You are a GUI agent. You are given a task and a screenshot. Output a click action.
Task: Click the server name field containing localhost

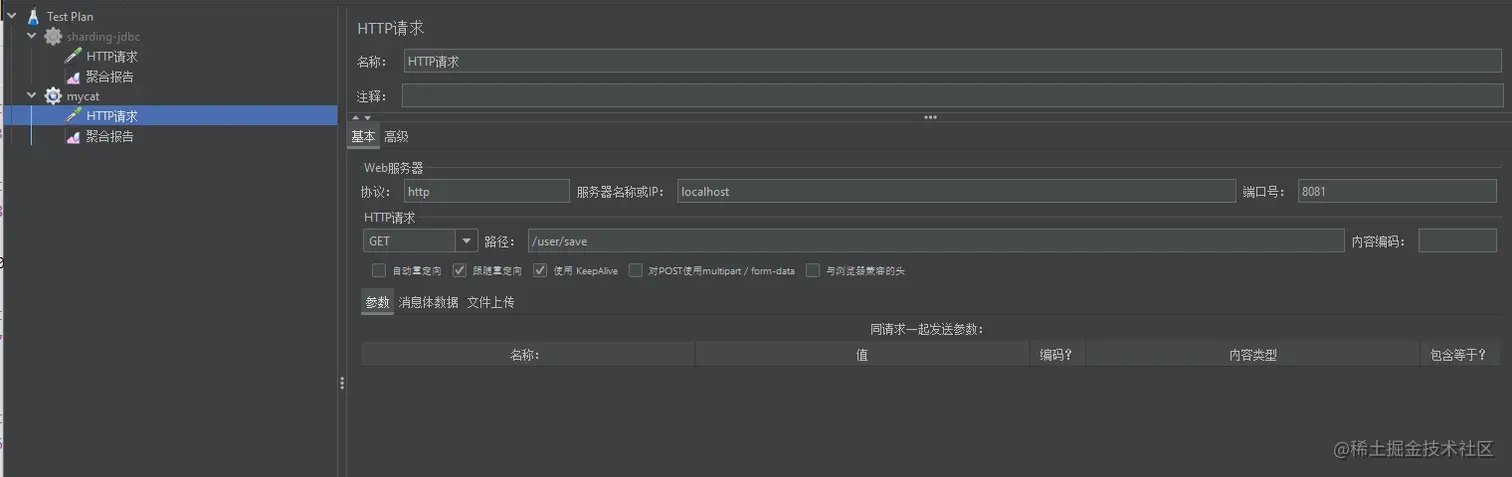point(956,191)
